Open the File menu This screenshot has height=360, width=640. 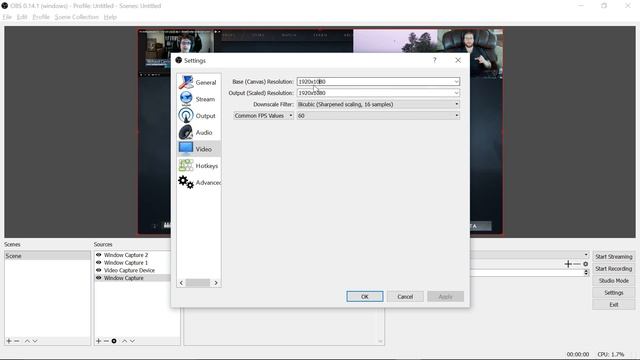7,17
